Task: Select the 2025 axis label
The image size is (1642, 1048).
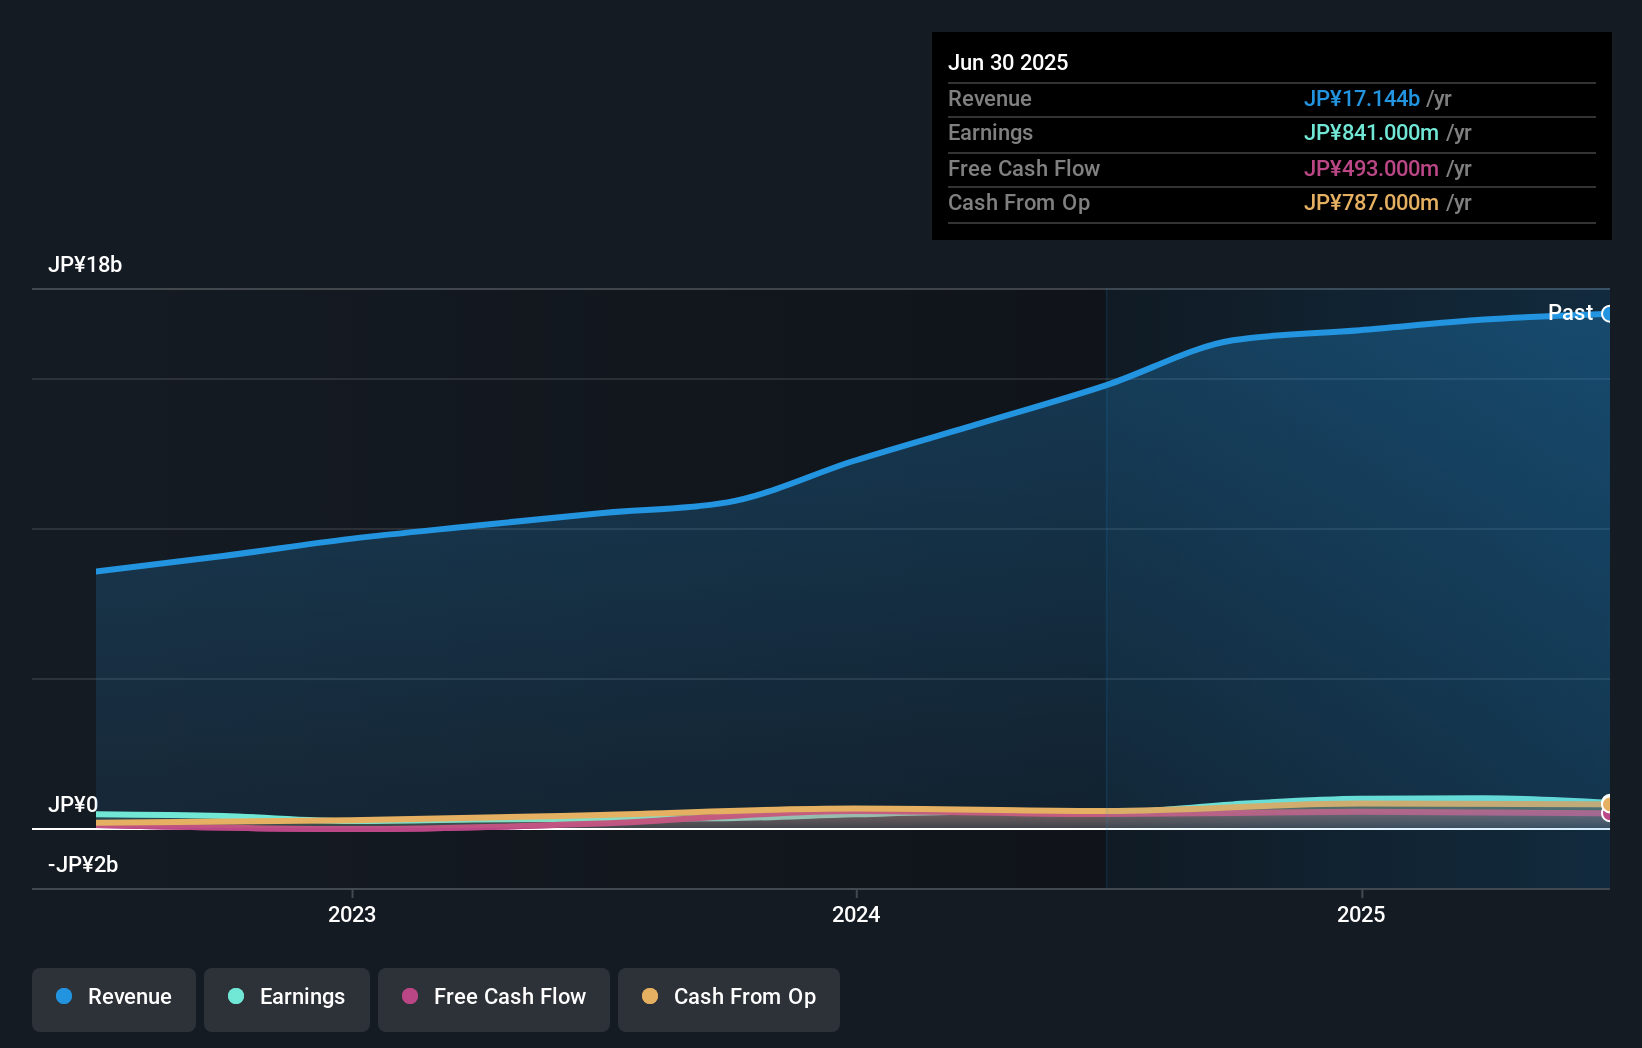Action: (x=1360, y=914)
